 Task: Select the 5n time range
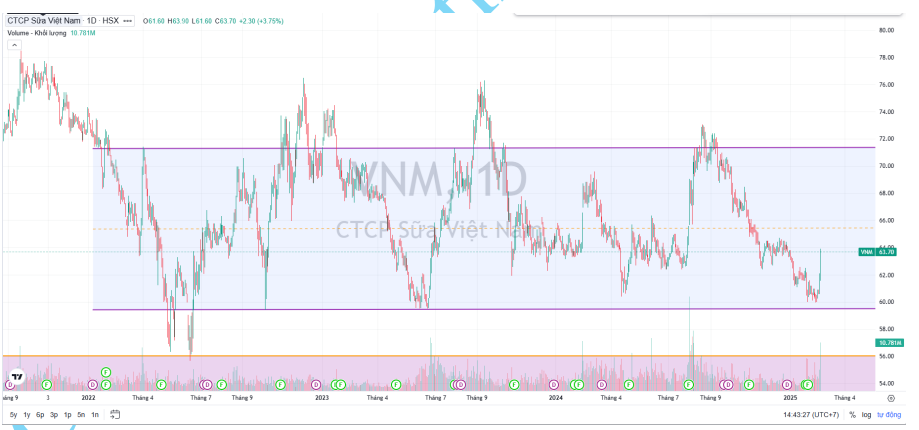[81, 415]
